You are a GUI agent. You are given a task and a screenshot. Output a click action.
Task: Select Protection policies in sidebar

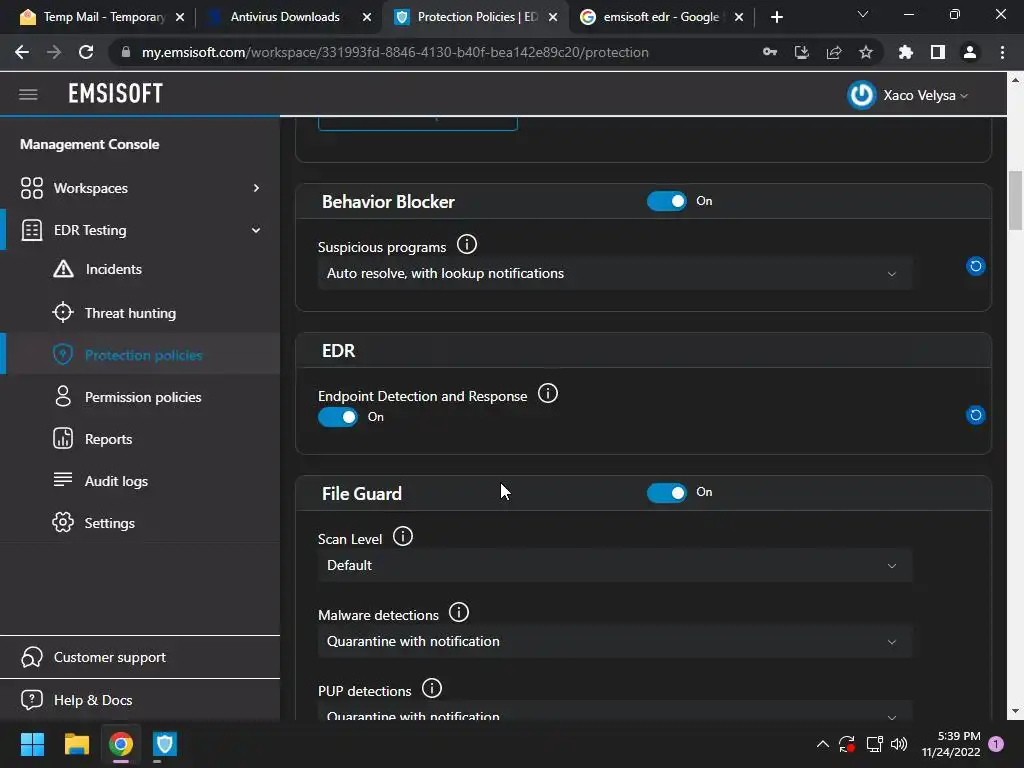click(x=144, y=355)
